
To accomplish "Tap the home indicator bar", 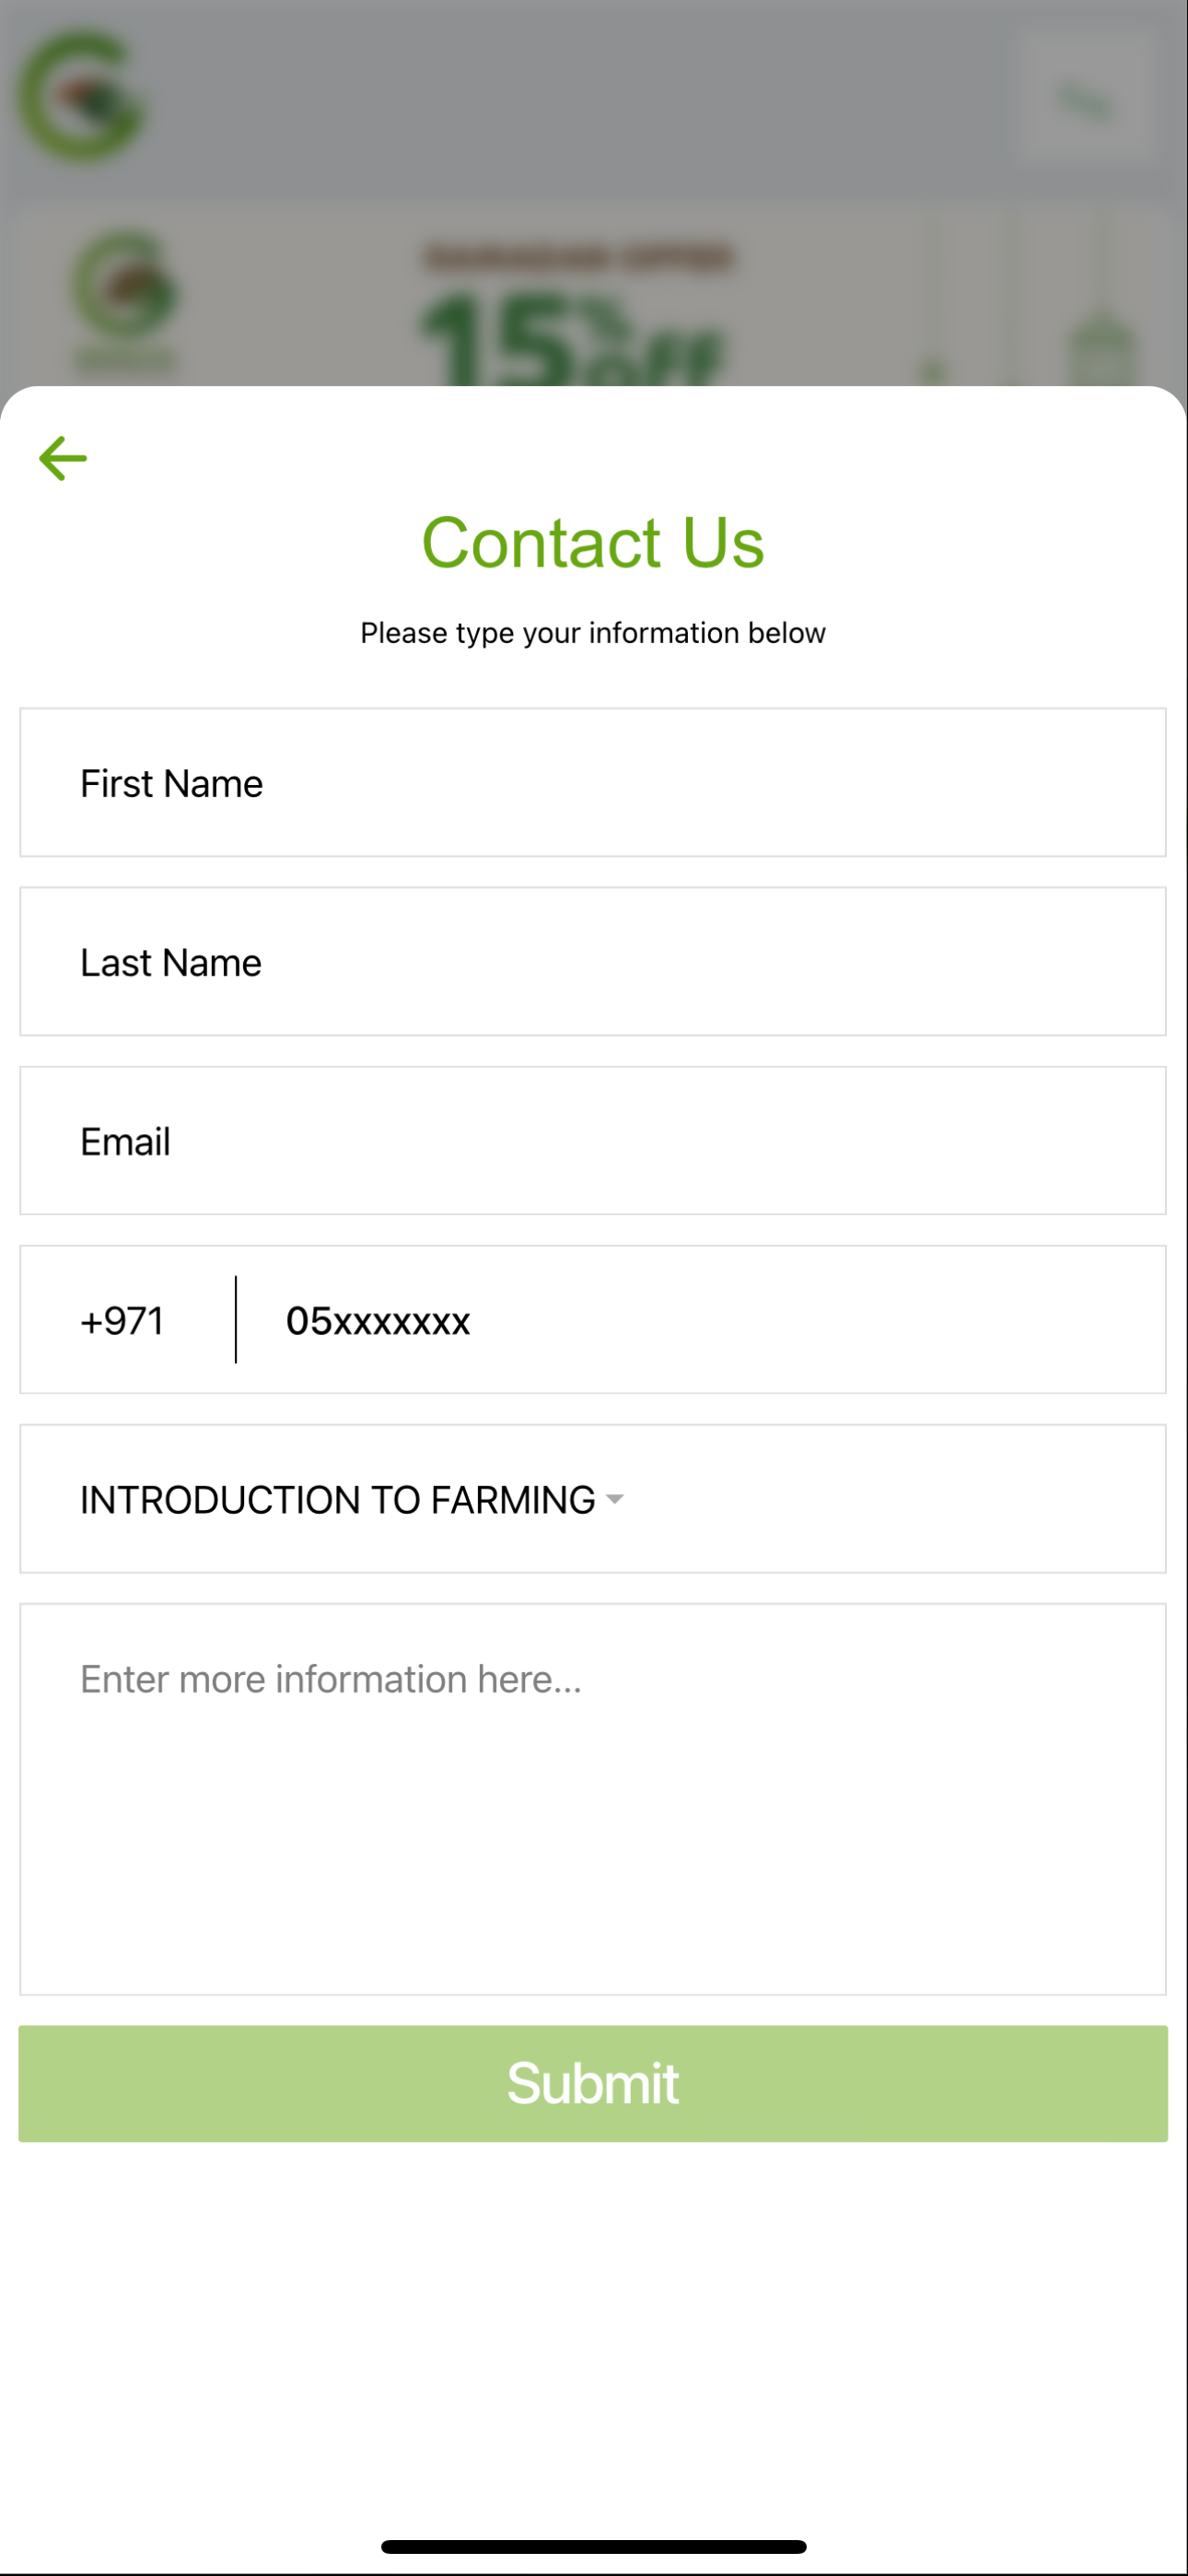I will pyautogui.click(x=593, y=2546).
